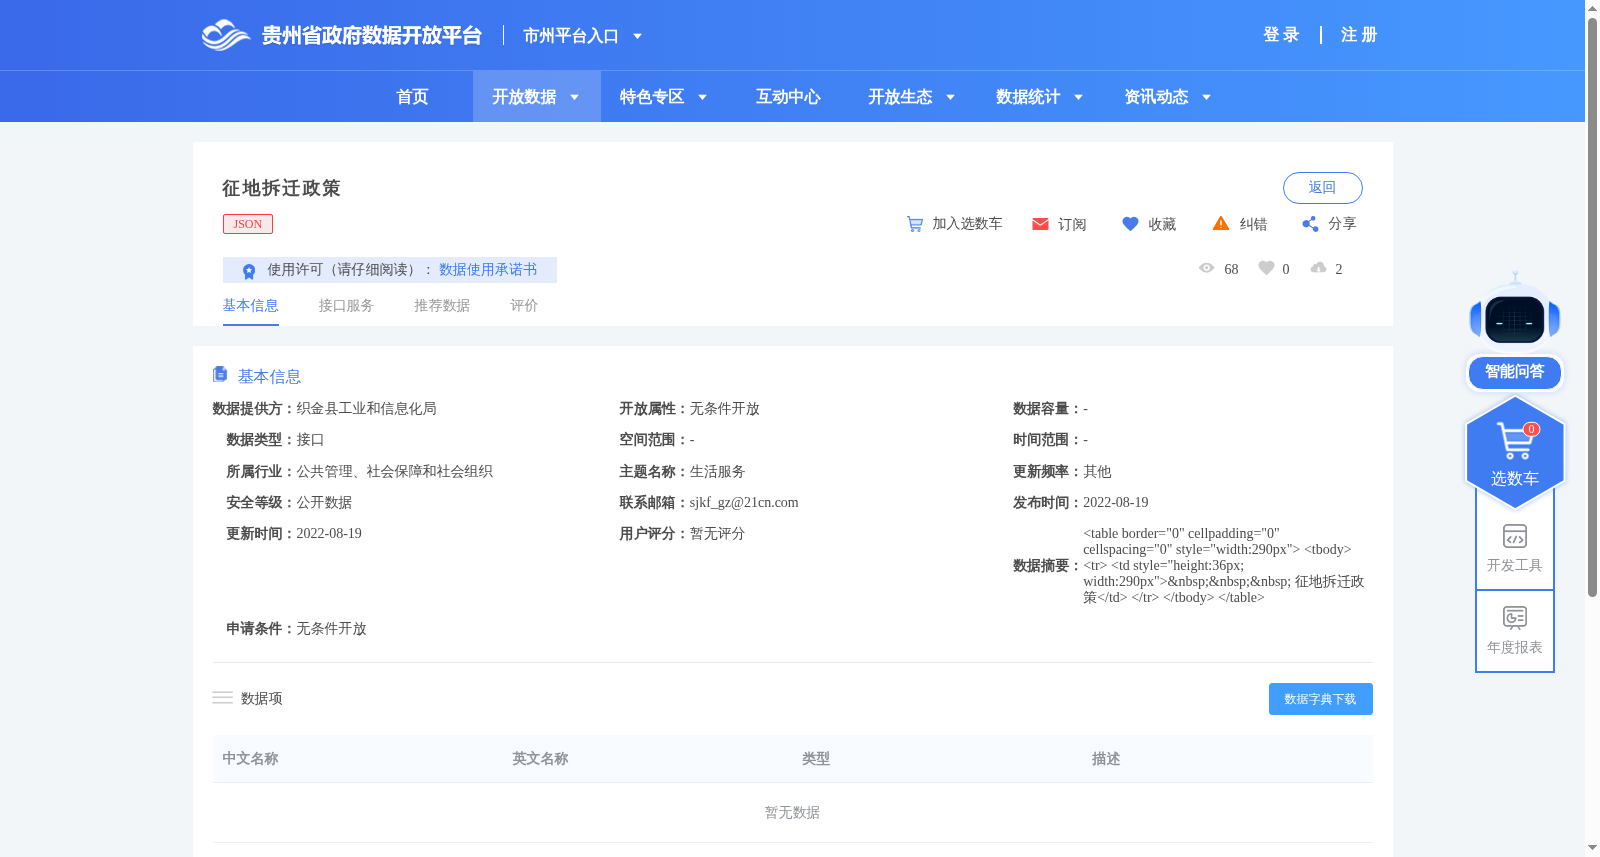1600x857 pixels.
Task: Click the 英文名称 column header
Action: [x=540, y=759]
